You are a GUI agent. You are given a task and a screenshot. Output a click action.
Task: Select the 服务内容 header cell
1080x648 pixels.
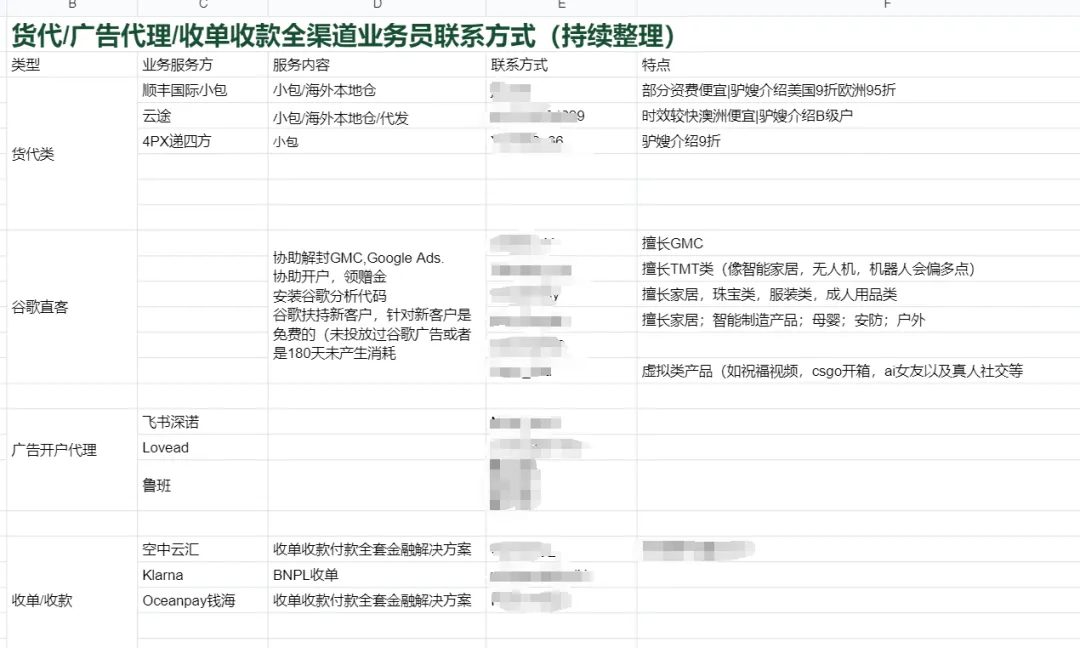pos(377,65)
